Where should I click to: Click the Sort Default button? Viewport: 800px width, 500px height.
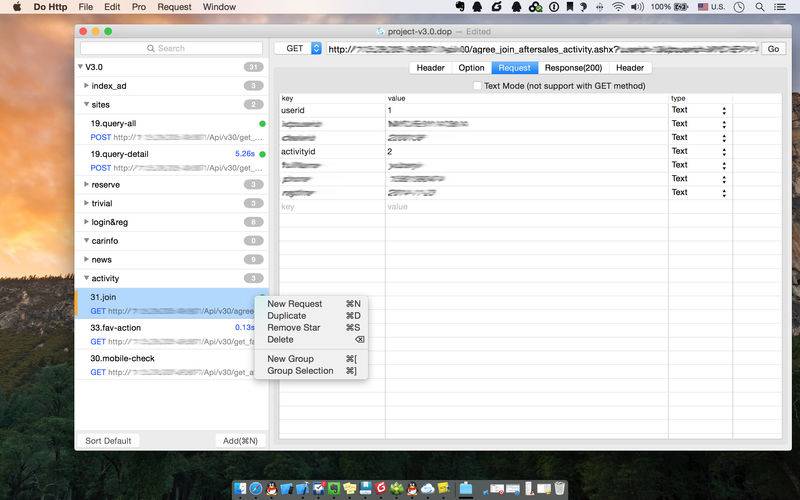tap(108, 441)
